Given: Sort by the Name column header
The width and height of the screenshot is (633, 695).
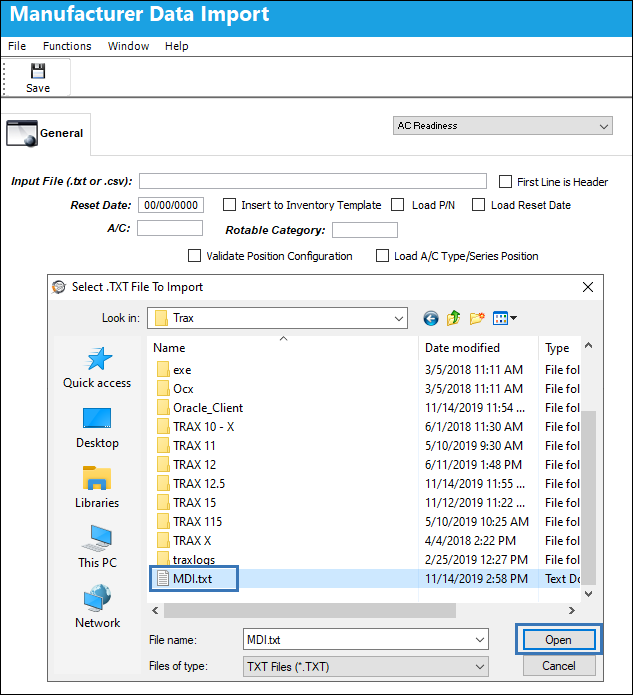Looking at the screenshot, I should (283, 348).
